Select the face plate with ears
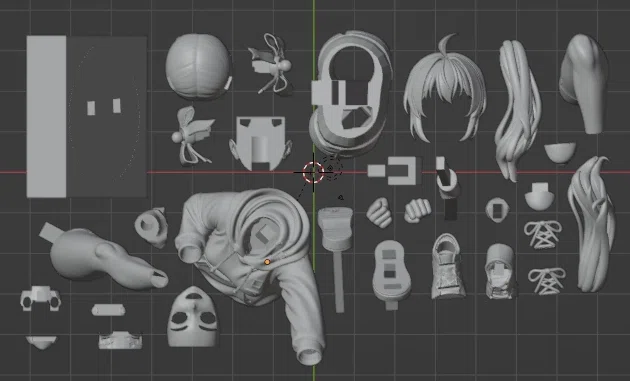 pyautogui.click(x=260, y=143)
